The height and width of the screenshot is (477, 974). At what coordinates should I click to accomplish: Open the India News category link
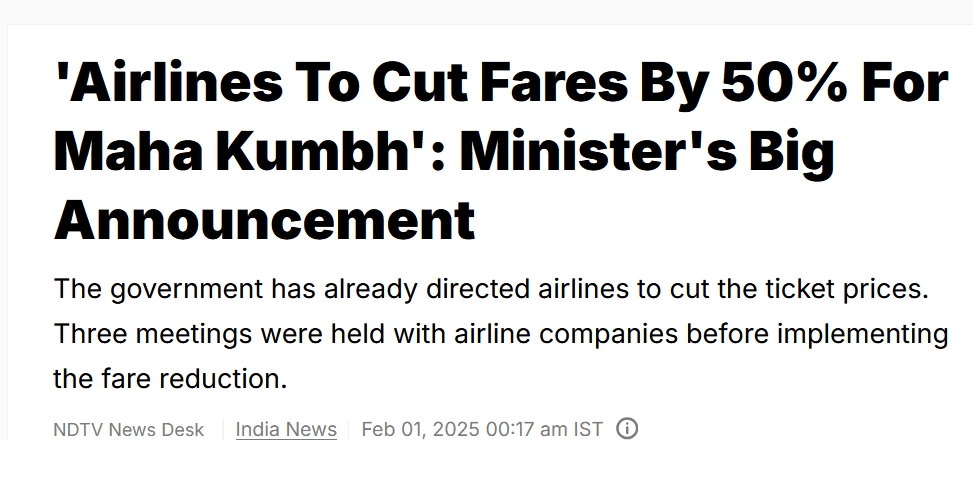286,429
